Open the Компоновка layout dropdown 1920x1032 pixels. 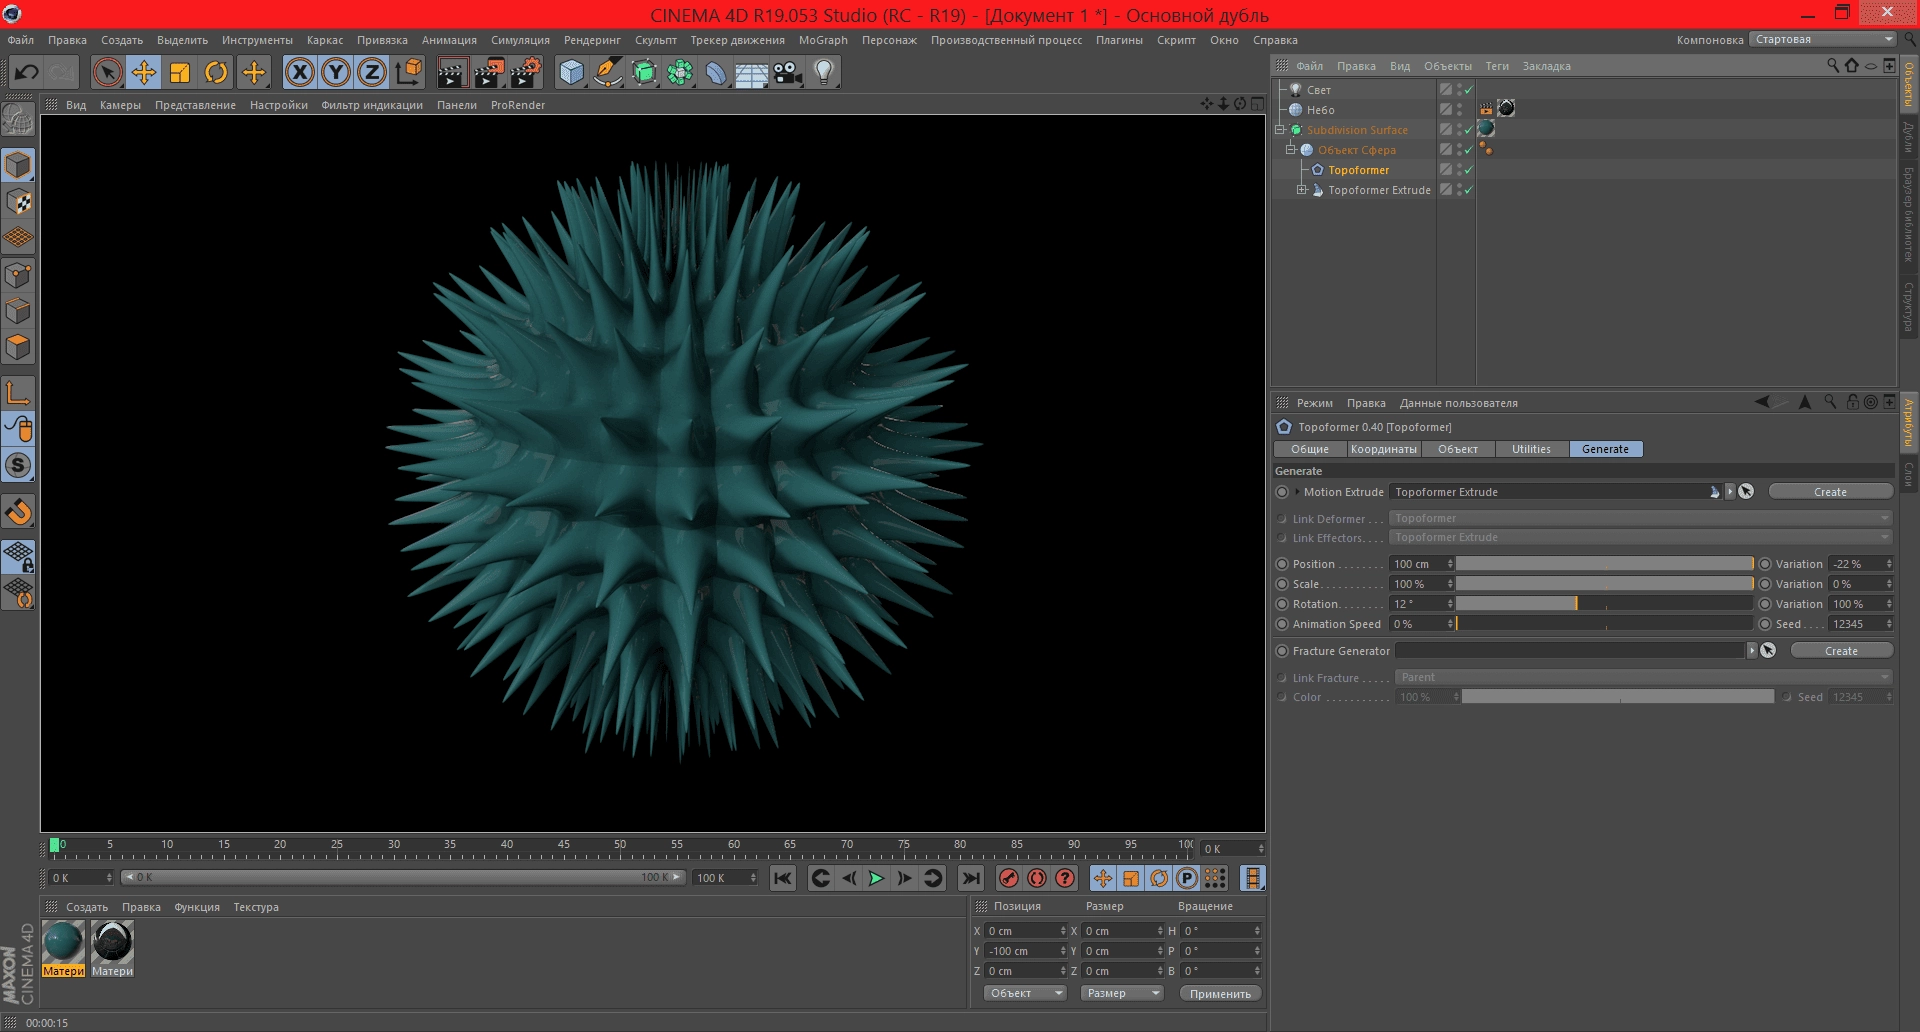coord(1822,39)
